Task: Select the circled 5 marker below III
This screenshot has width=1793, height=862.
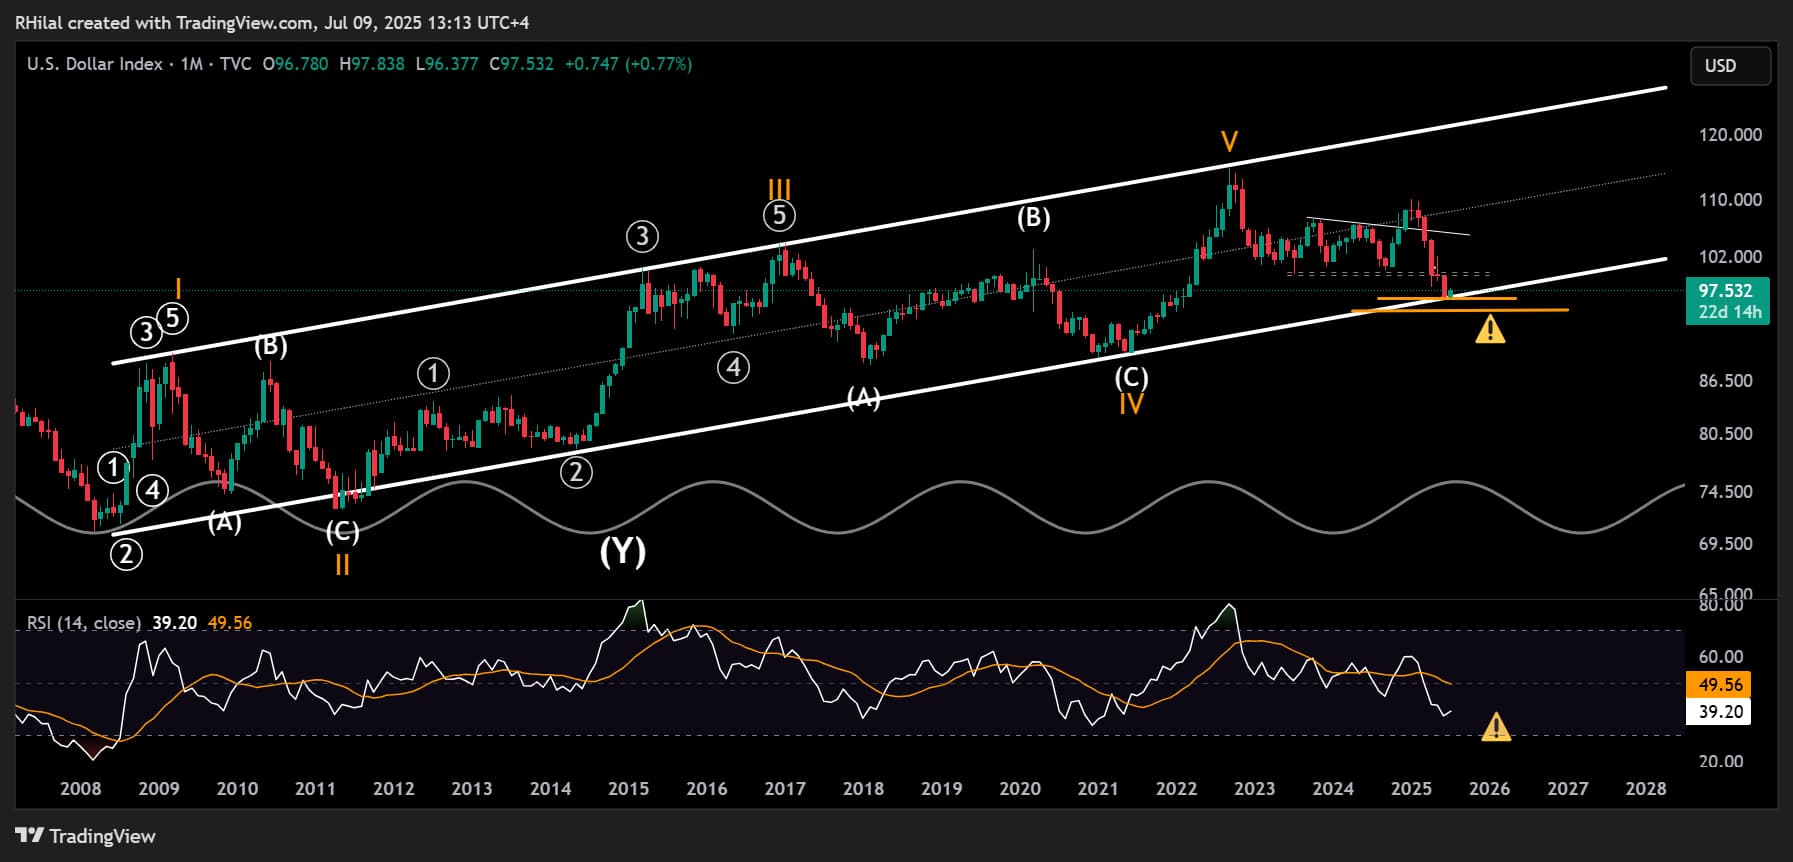Action: point(779,215)
